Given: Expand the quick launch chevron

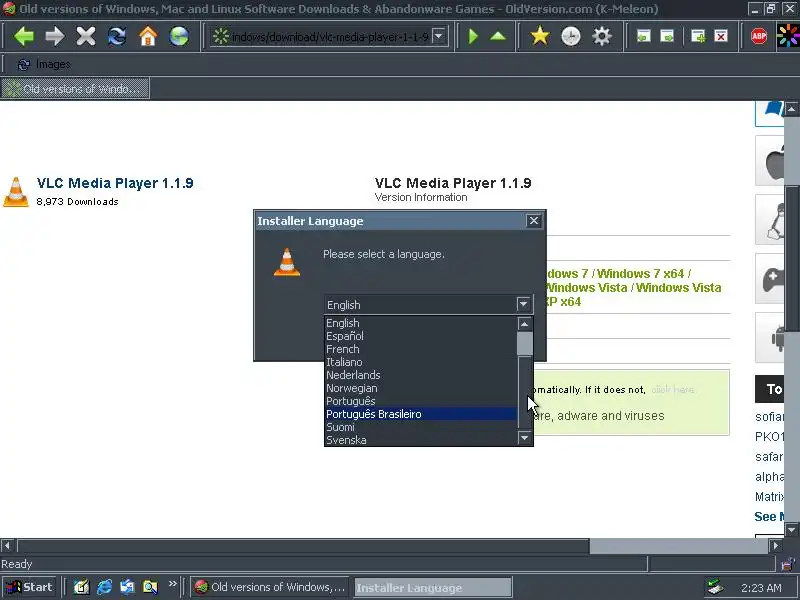Looking at the screenshot, I should pos(172,584).
